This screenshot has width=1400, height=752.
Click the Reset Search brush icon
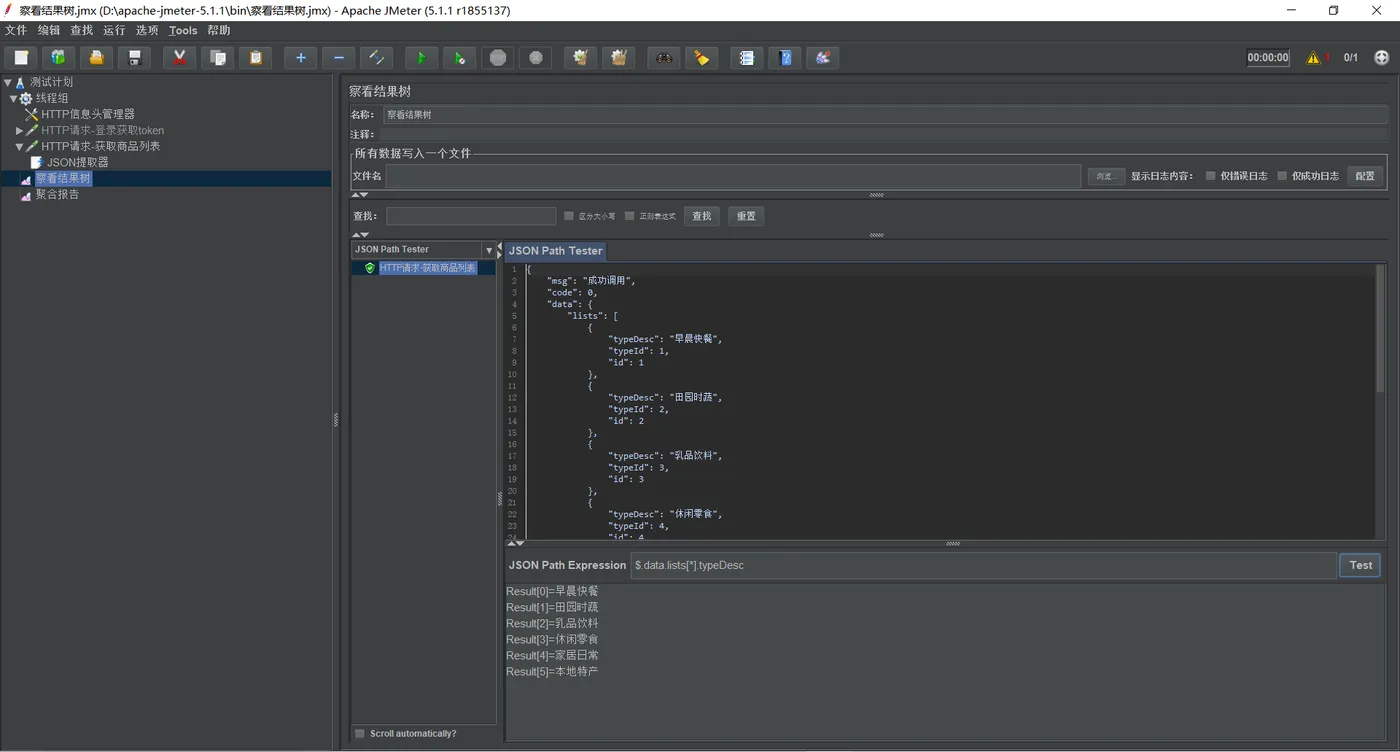click(x=701, y=58)
